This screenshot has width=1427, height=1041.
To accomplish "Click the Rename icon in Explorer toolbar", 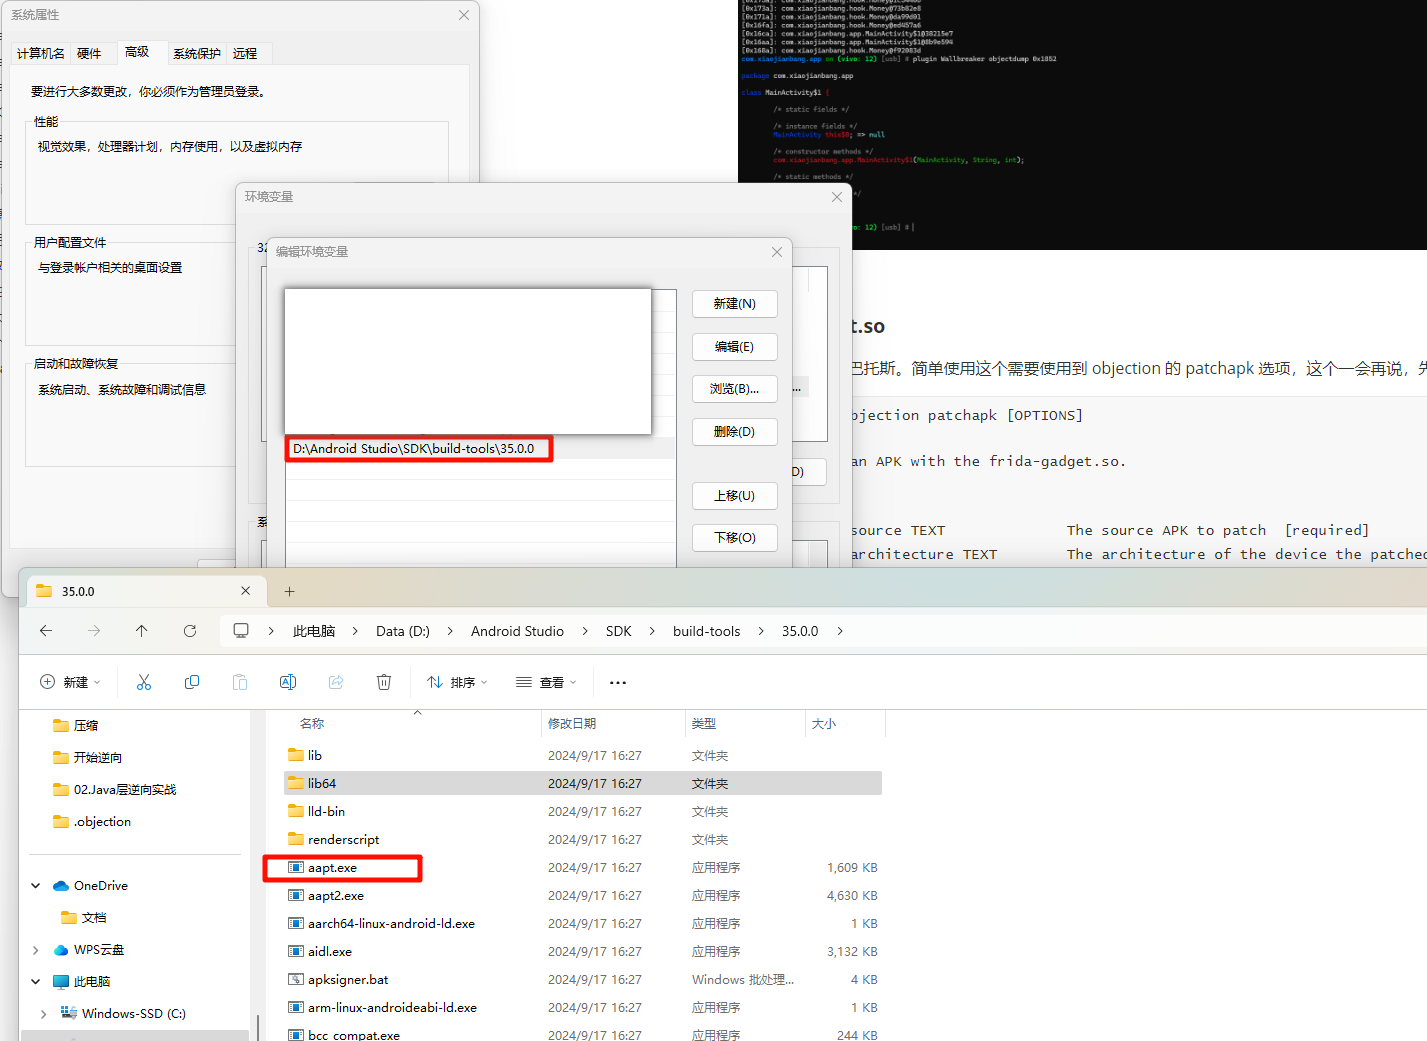I will (x=288, y=682).
